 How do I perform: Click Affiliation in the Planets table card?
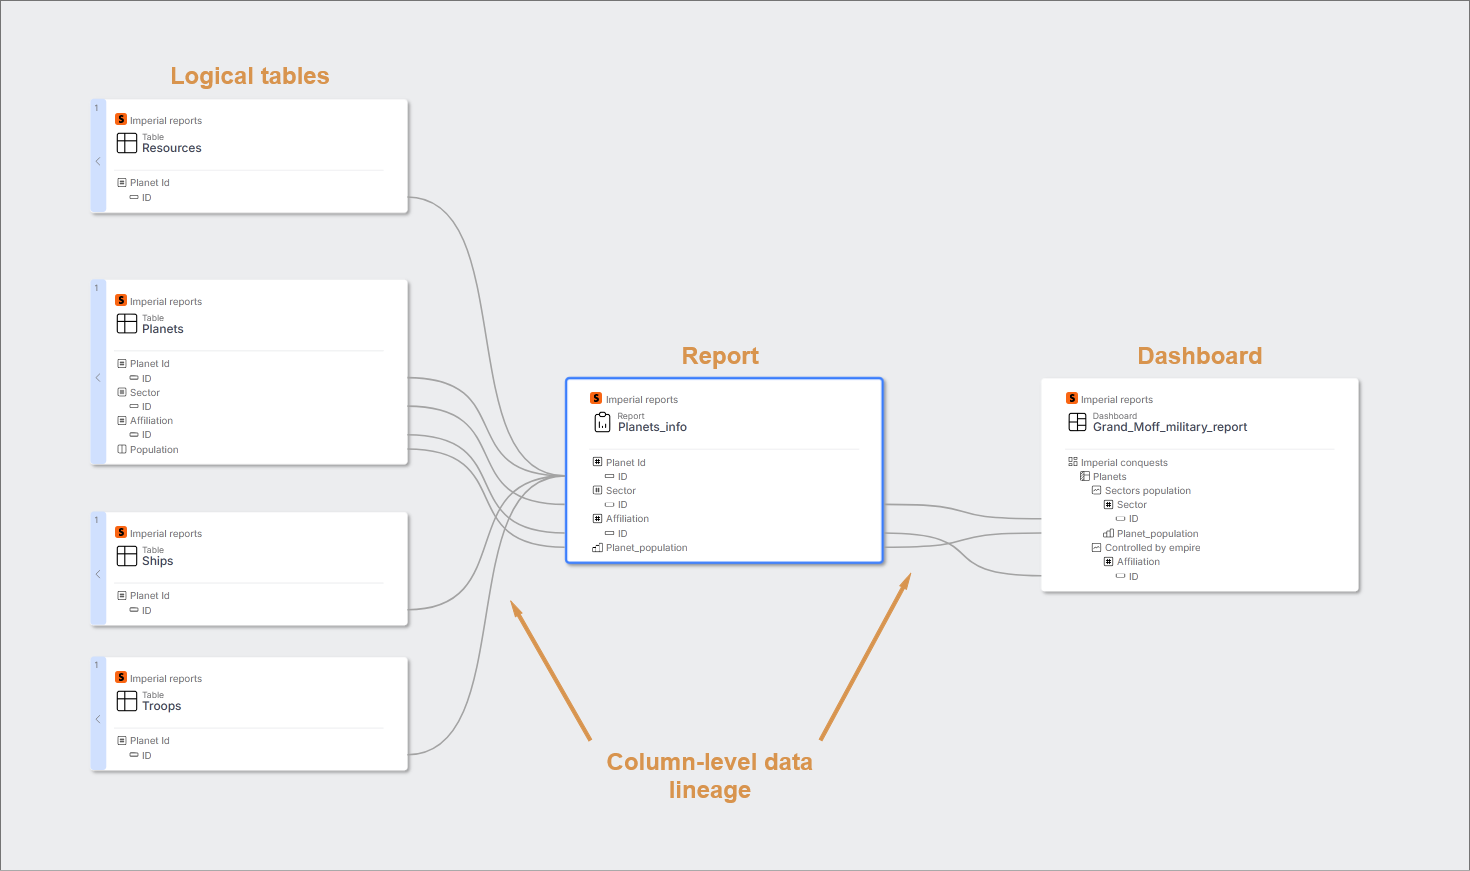coord(151,421)
